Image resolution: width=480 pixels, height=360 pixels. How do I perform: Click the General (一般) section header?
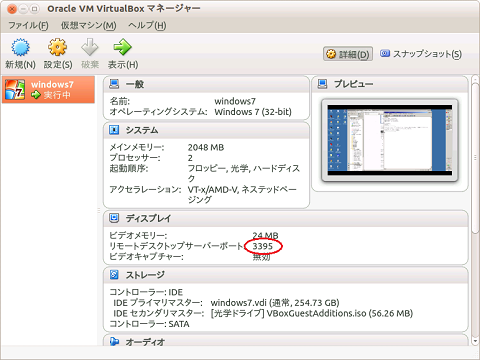206,84
